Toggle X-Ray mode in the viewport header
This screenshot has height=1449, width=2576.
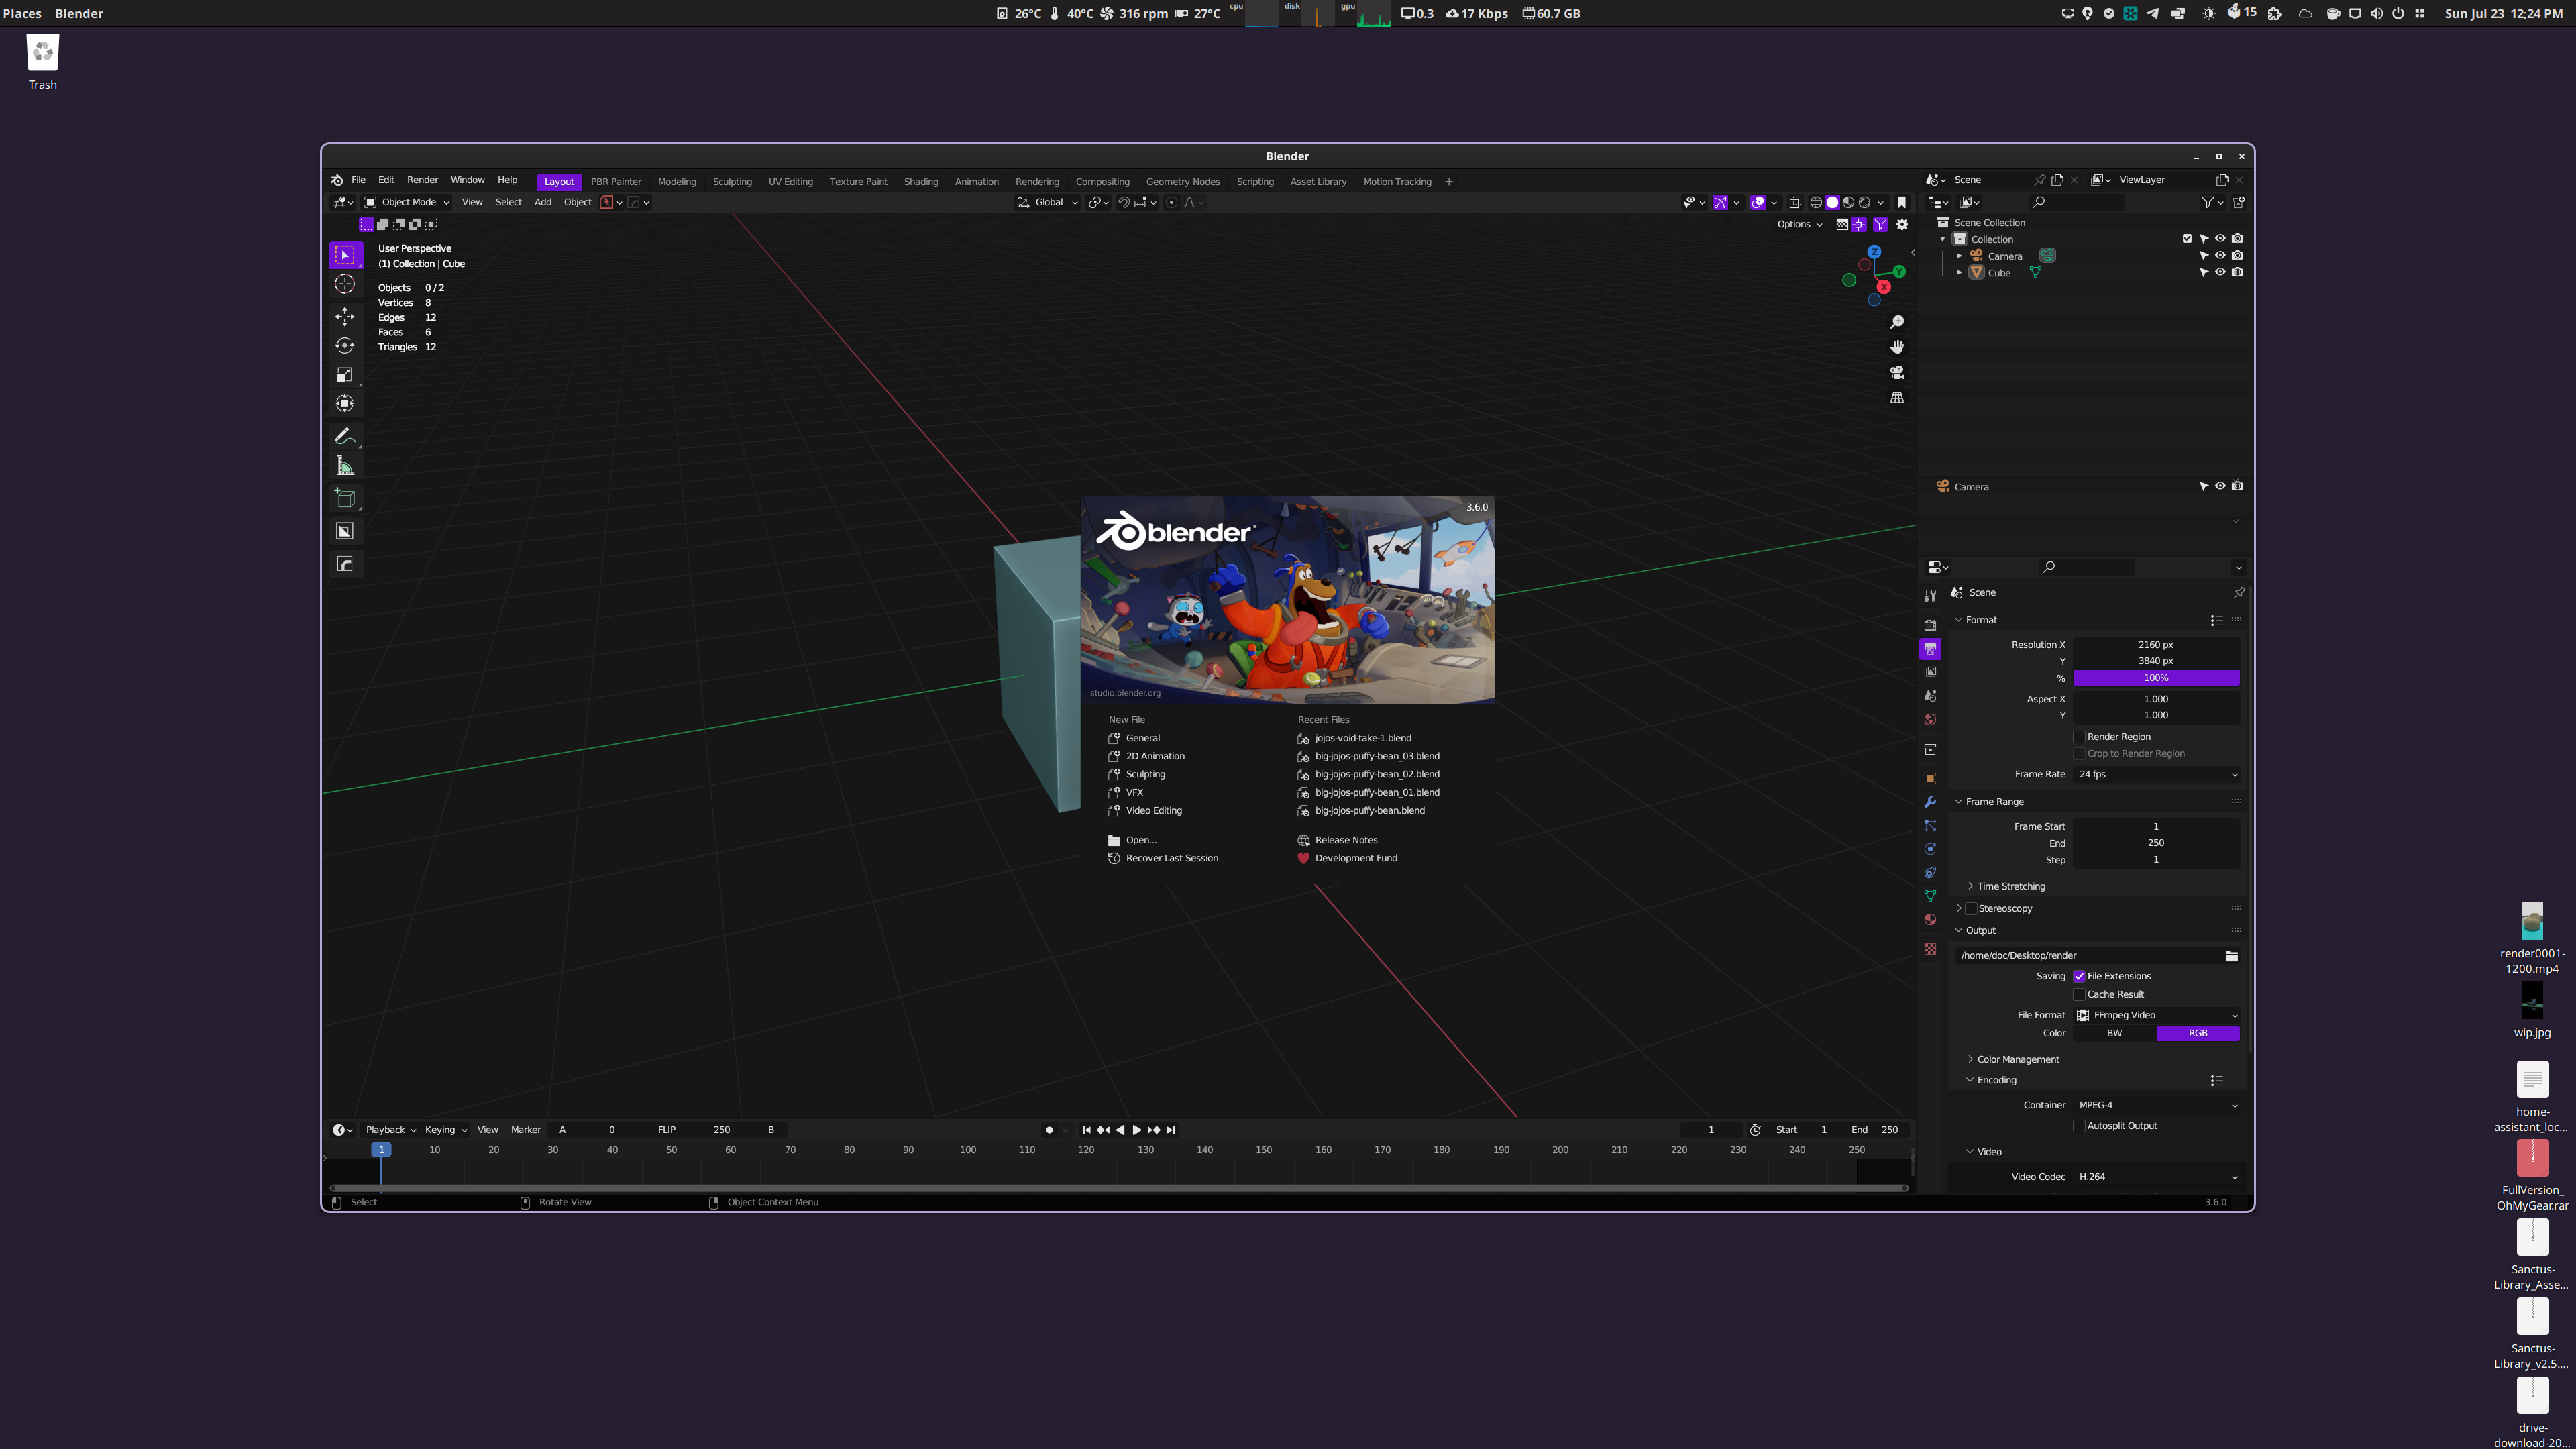pos(1796,202)
